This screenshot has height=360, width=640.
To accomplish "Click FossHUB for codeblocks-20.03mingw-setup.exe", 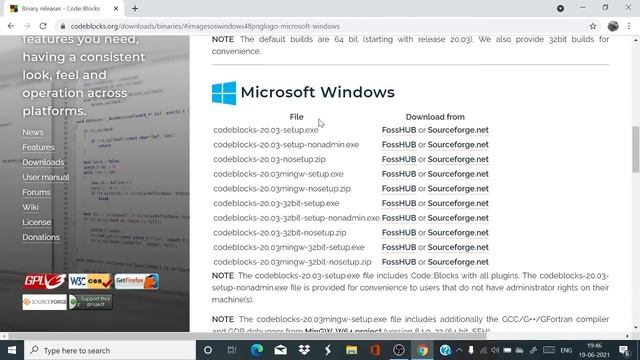I will [399, 174].
